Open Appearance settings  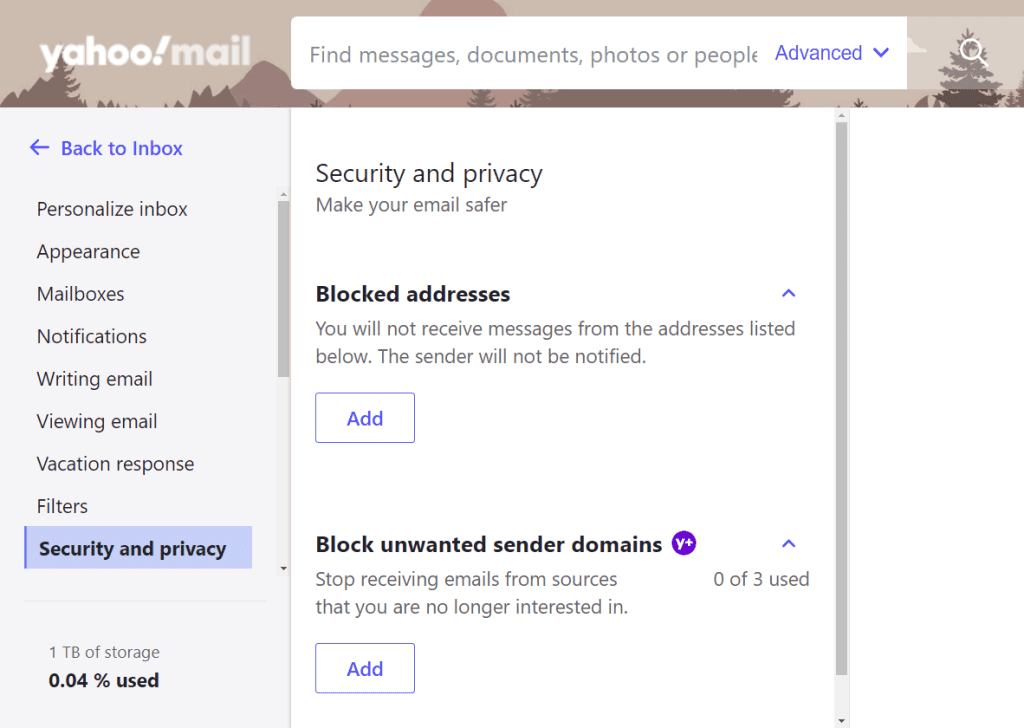(x=88, y=252)
